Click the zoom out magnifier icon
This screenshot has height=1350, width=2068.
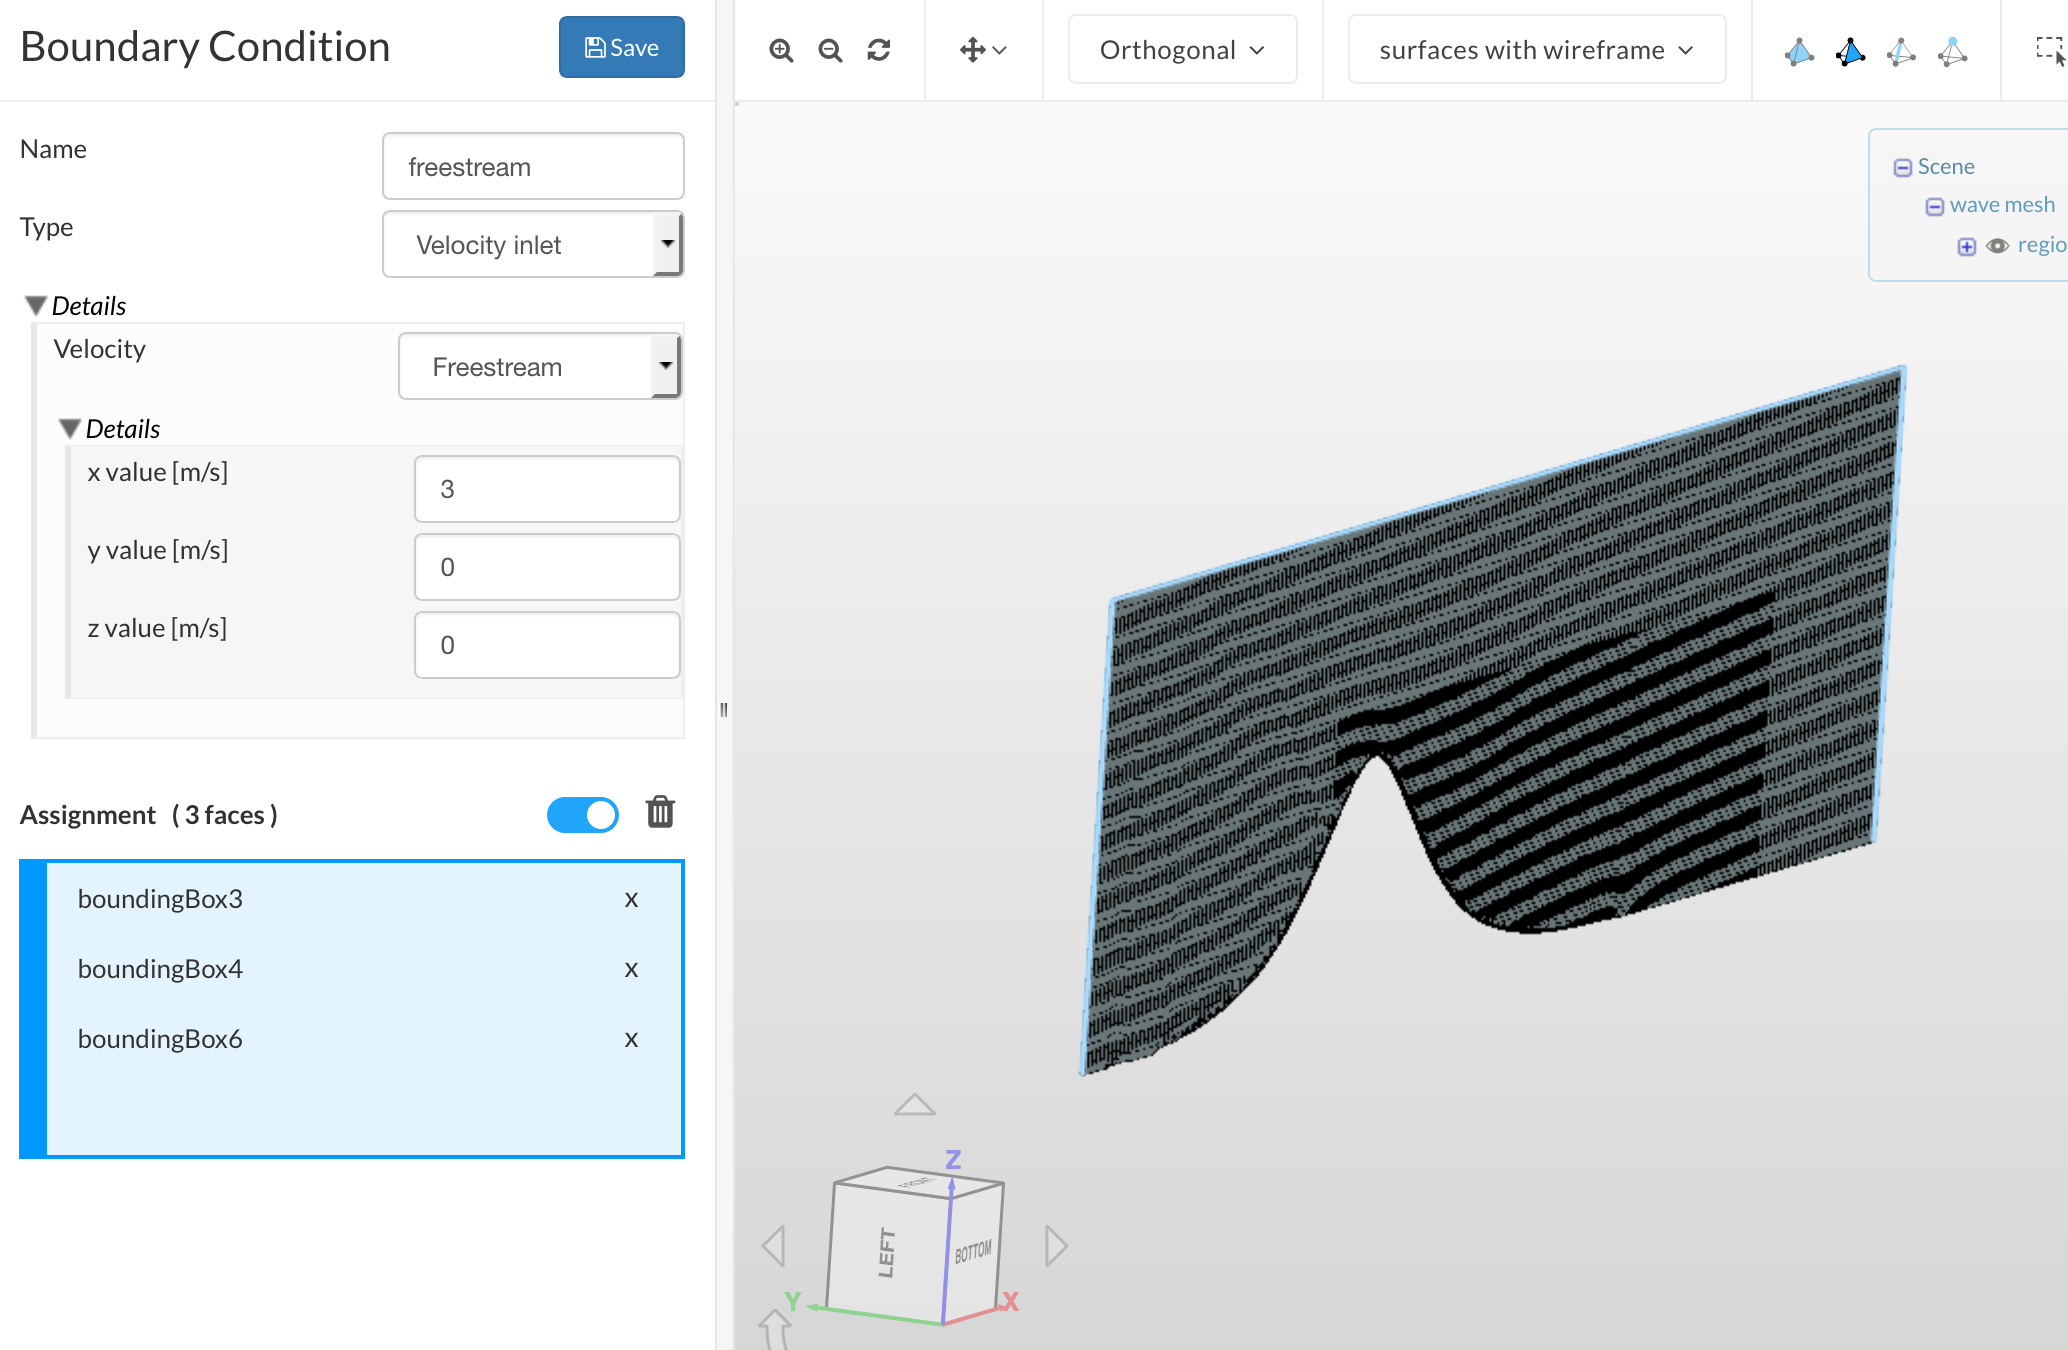(x=830, y=50)
